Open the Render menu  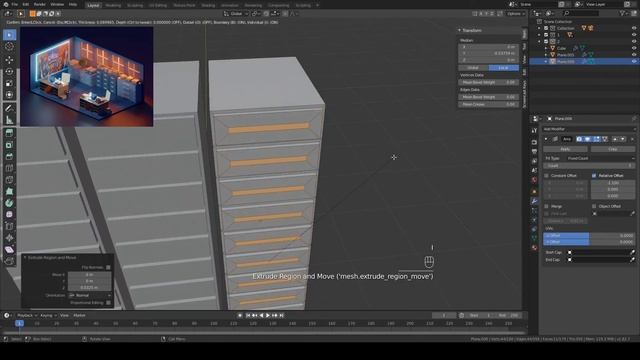click(40, 4)
